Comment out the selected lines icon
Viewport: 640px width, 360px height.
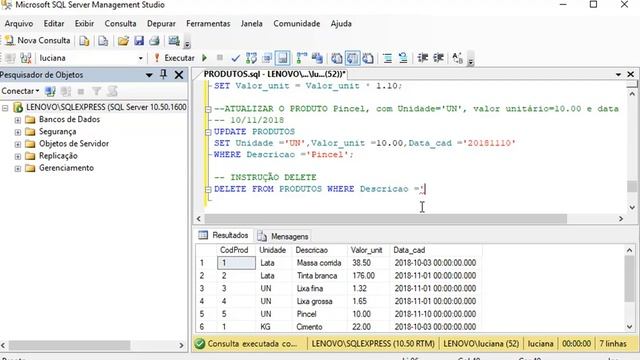387,58
